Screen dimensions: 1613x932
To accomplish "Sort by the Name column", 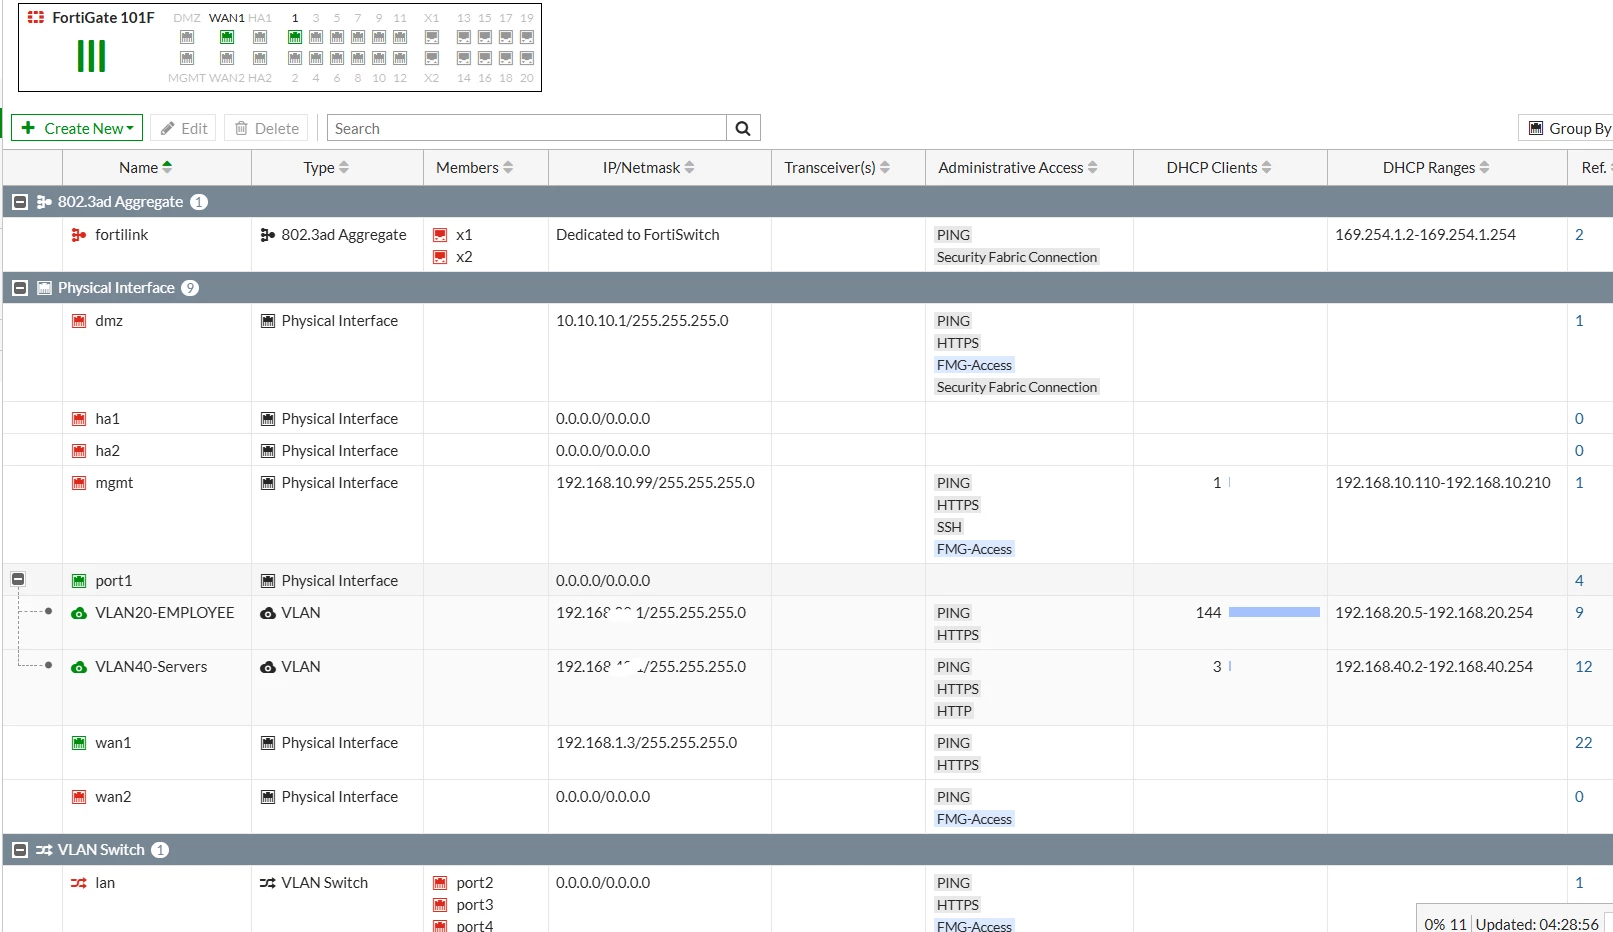I will (146, 168).
